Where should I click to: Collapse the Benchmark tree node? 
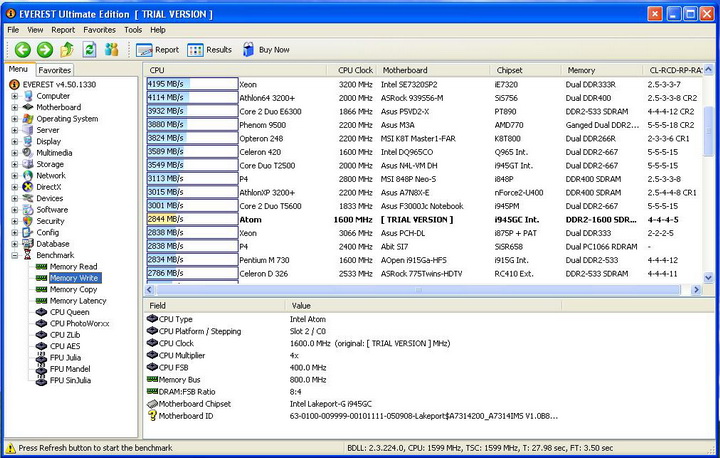(15, 255)
